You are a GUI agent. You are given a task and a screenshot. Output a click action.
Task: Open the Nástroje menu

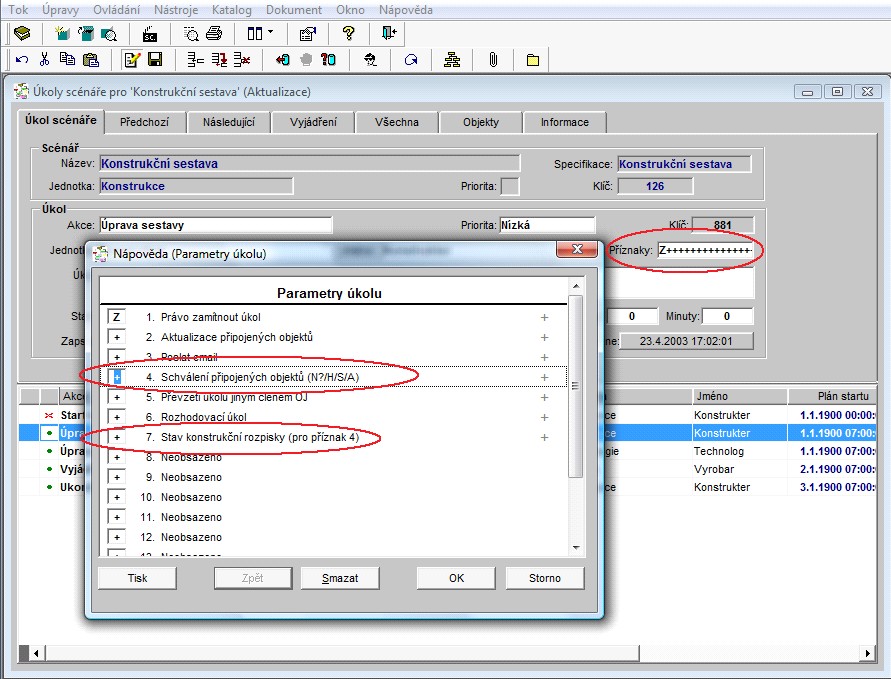pos(176,10)
